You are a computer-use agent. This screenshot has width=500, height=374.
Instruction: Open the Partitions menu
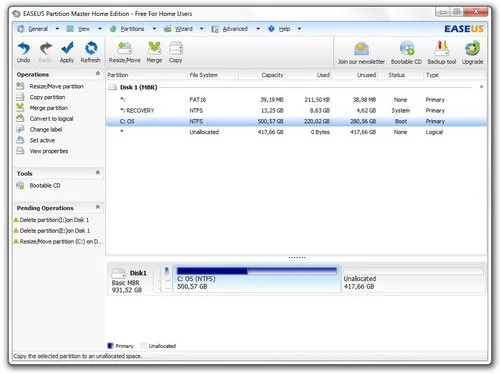pyautogui.click(x=132, y=29)
